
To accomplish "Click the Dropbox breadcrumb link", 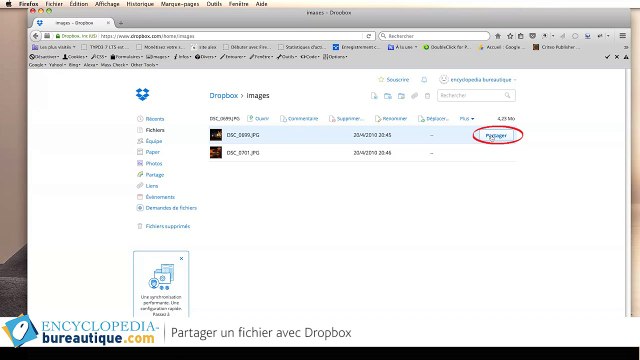I will [x=223, y=96].
